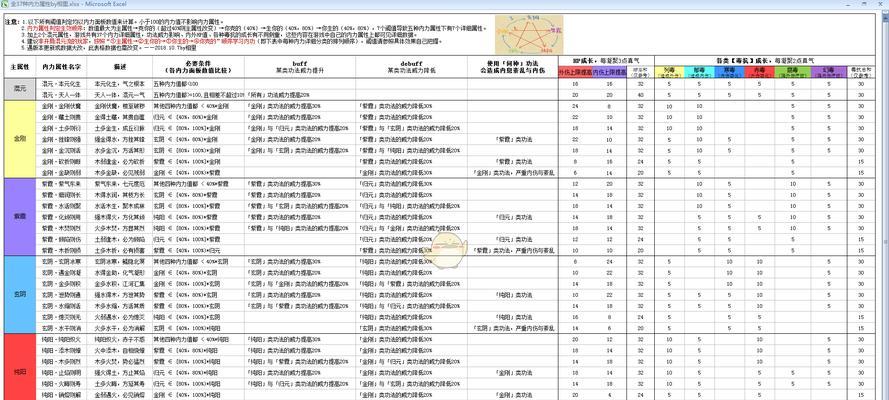Click the 注意 label at top left
889x400 pixels.
(x=12, y=21)
